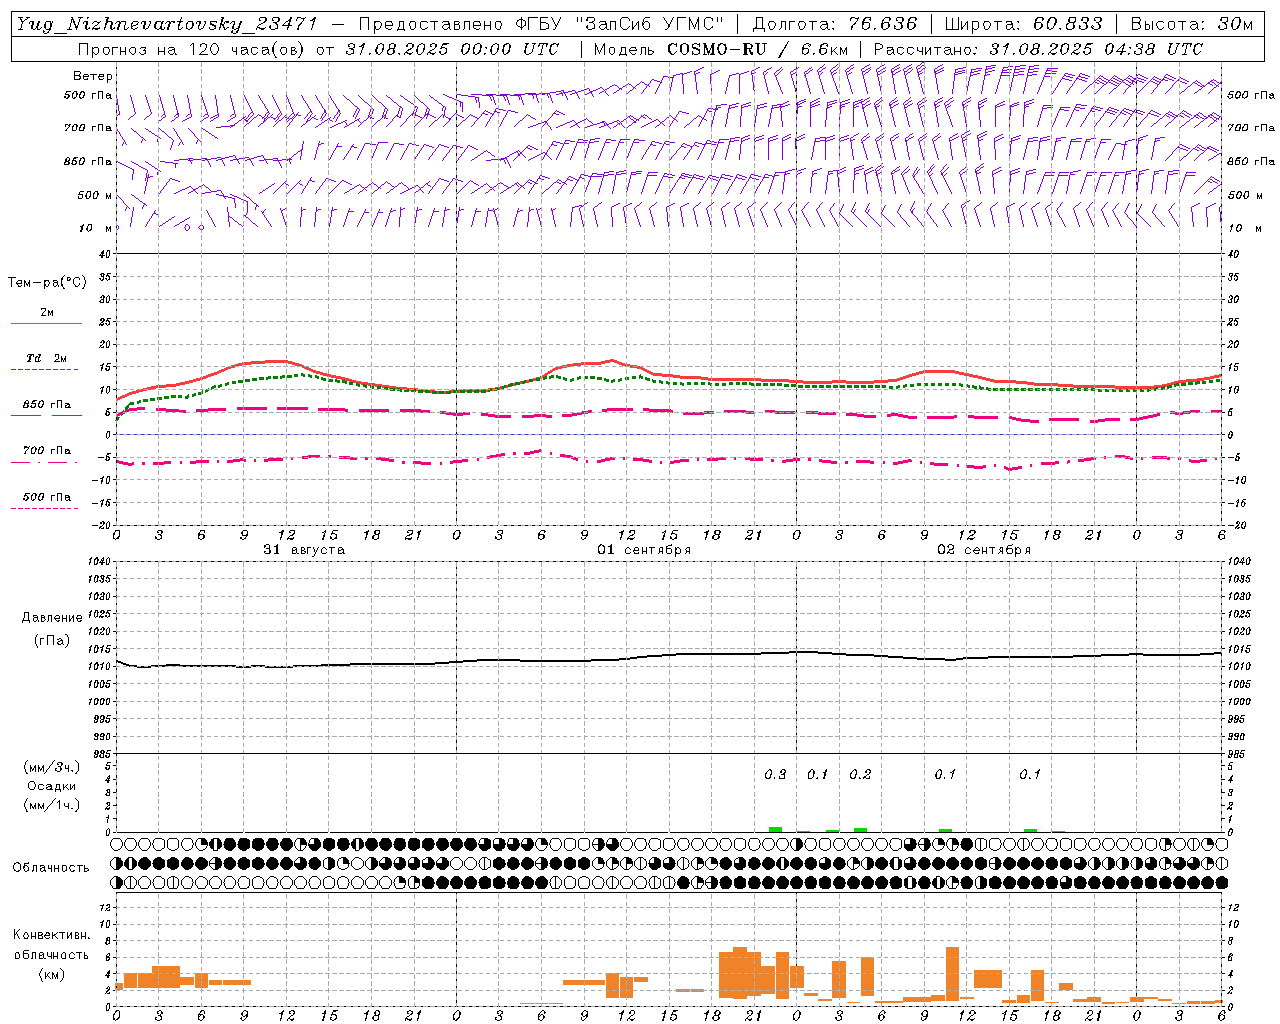Viewport: 1280px width, 1024px height.
Task: Click the Широта: 60.833 latitude value
Action: (1024, 24)
